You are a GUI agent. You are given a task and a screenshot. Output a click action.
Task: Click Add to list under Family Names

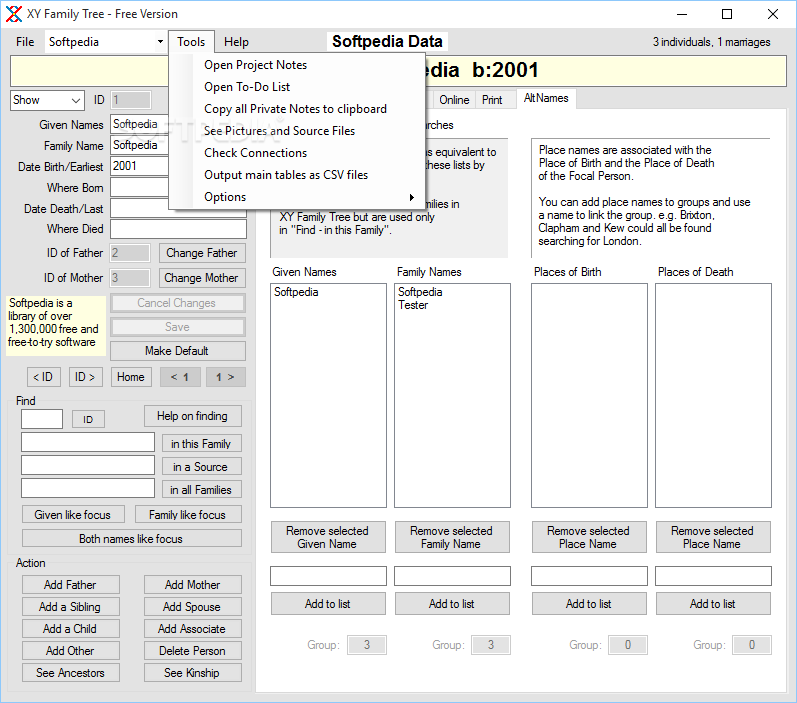tap(452, 603)
